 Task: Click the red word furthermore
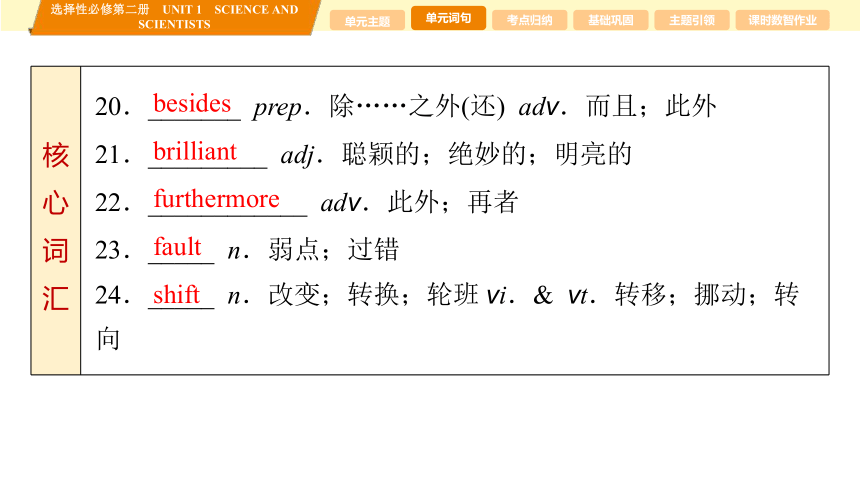coord(216,199)
